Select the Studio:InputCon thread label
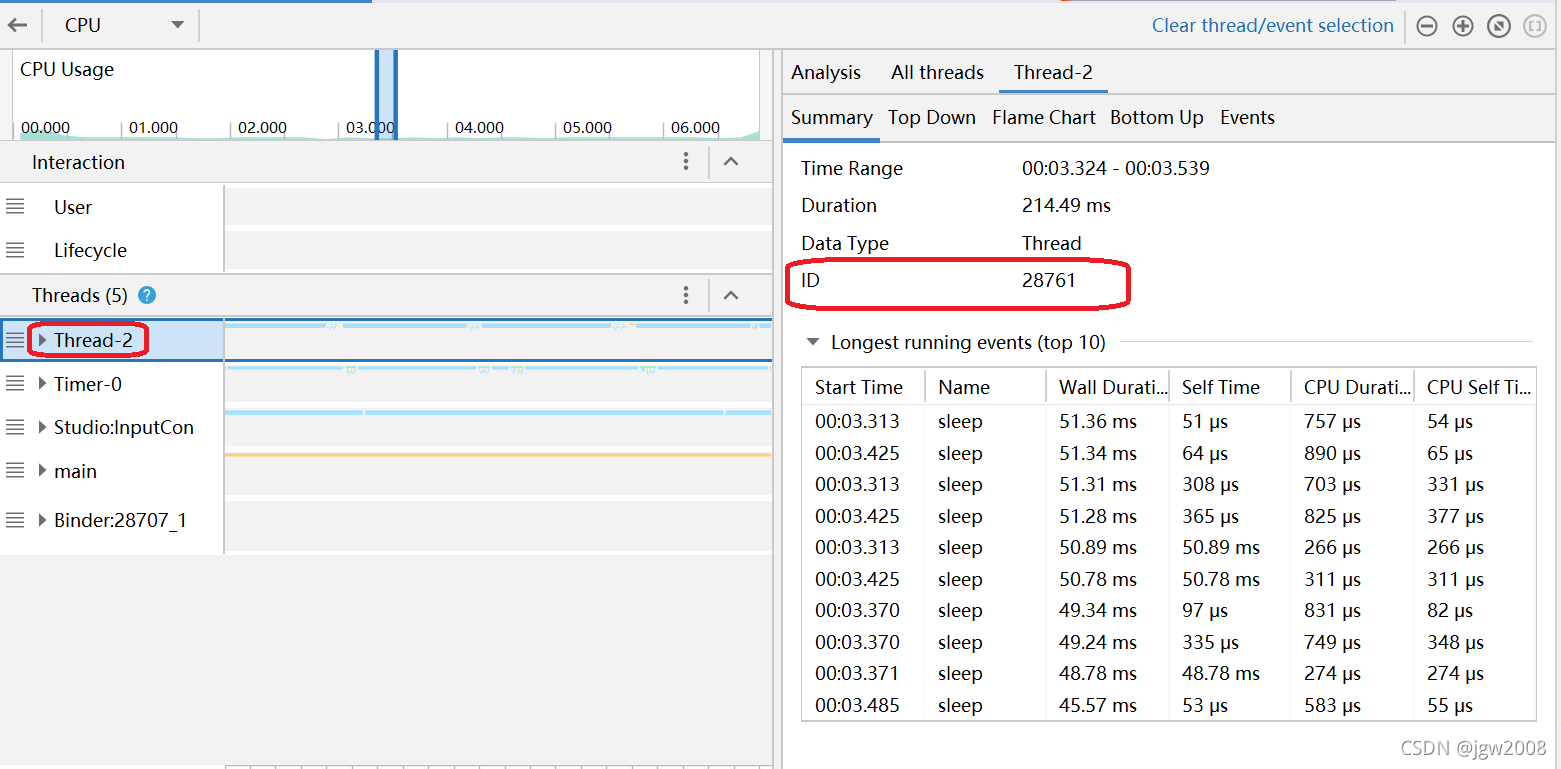 point(124,428)
